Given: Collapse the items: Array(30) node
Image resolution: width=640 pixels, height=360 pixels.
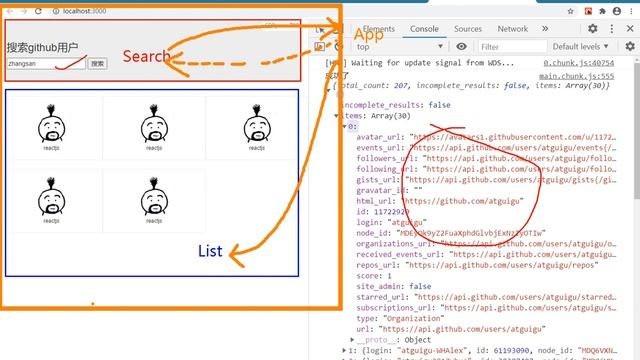Looking at the screenshot, I should (336, 116).
